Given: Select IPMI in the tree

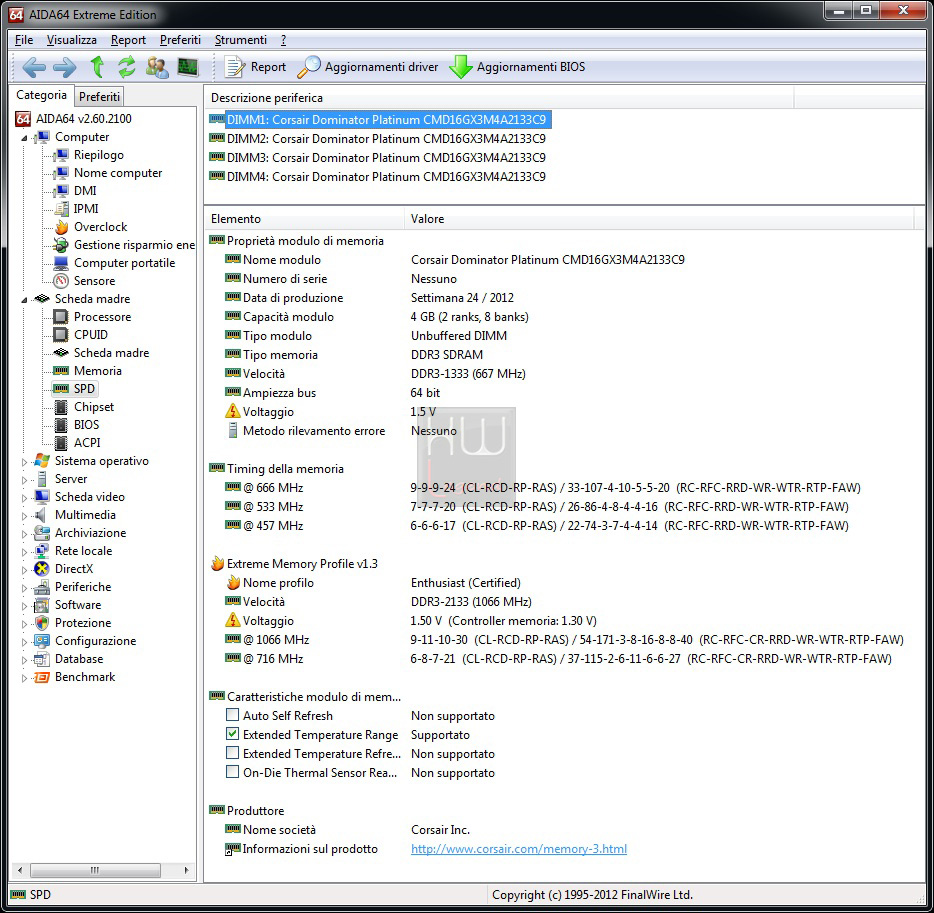Looking at the screenshot, I should [x=86, y=209].
